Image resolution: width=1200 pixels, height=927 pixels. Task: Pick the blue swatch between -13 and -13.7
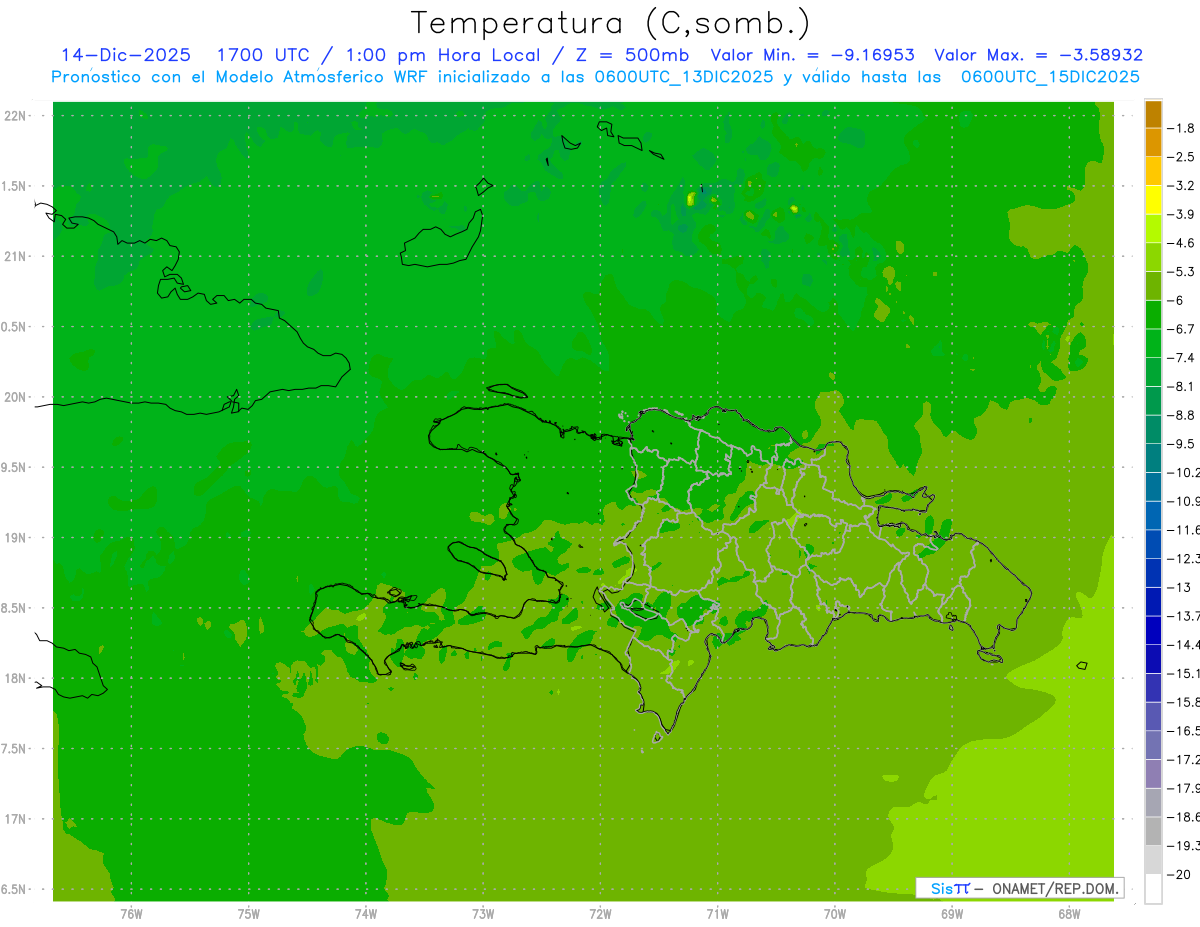pos(1153,602)
